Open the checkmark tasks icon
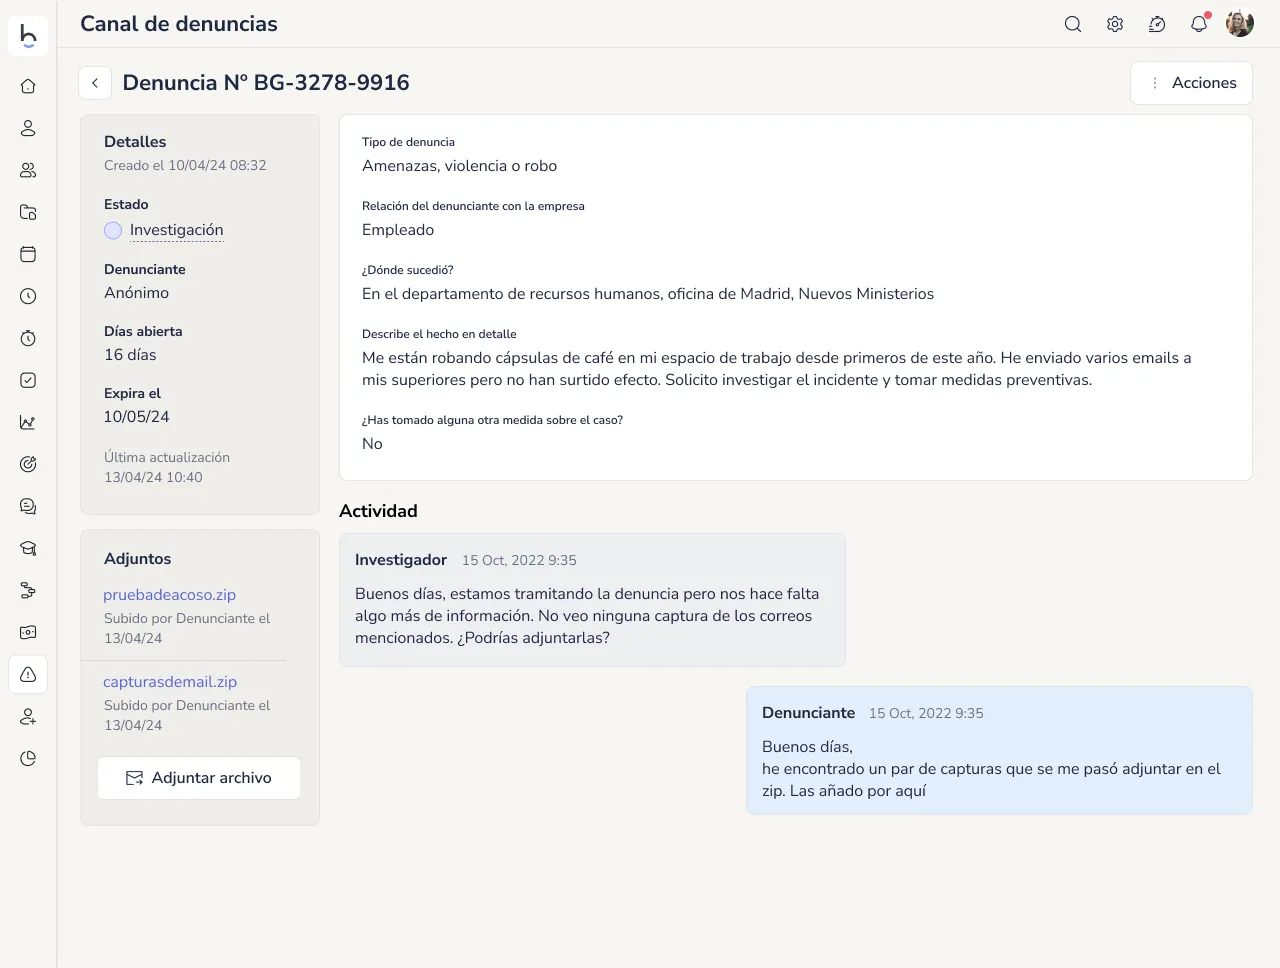1280x968 pixels. (x=28, y=380)
